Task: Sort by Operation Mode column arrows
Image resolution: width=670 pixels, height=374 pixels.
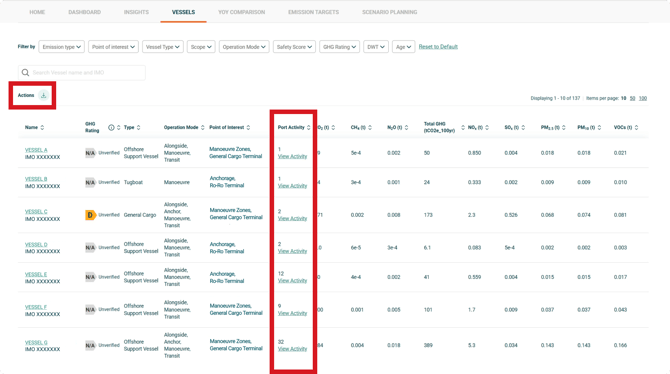Action: coord(203,127)
